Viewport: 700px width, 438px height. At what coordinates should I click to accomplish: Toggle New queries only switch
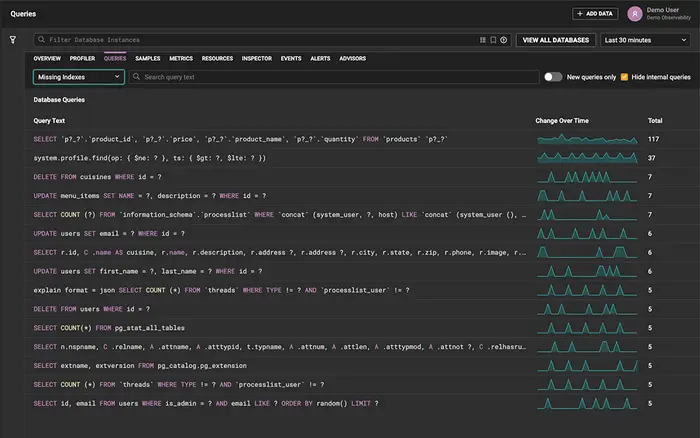[x=553, y=77]
